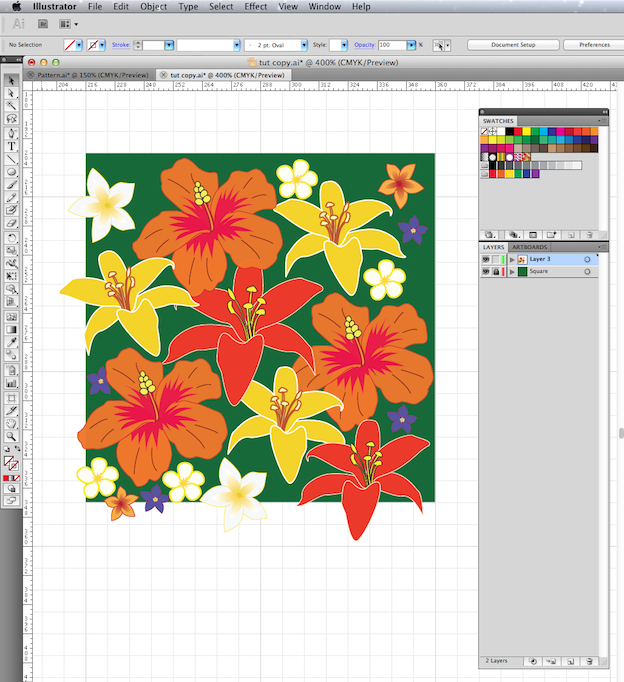Screen dimensions: 624x682
Task: Select the Pen tool
Action: tap(11, 133)
